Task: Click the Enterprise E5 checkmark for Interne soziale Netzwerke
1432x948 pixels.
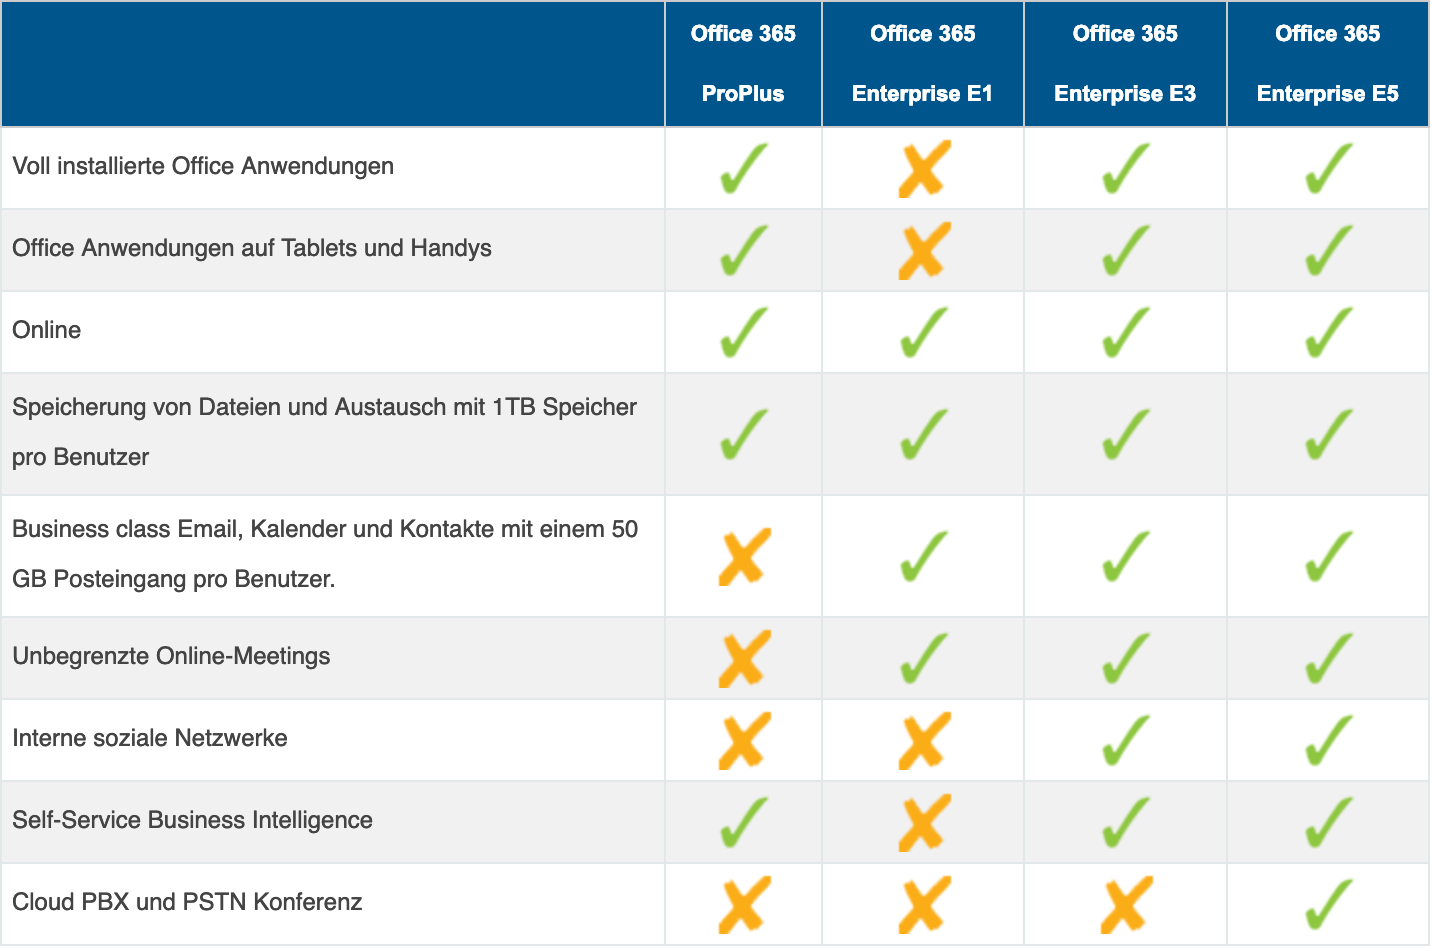Action: pyautogui.click(x=1329, y=740)
